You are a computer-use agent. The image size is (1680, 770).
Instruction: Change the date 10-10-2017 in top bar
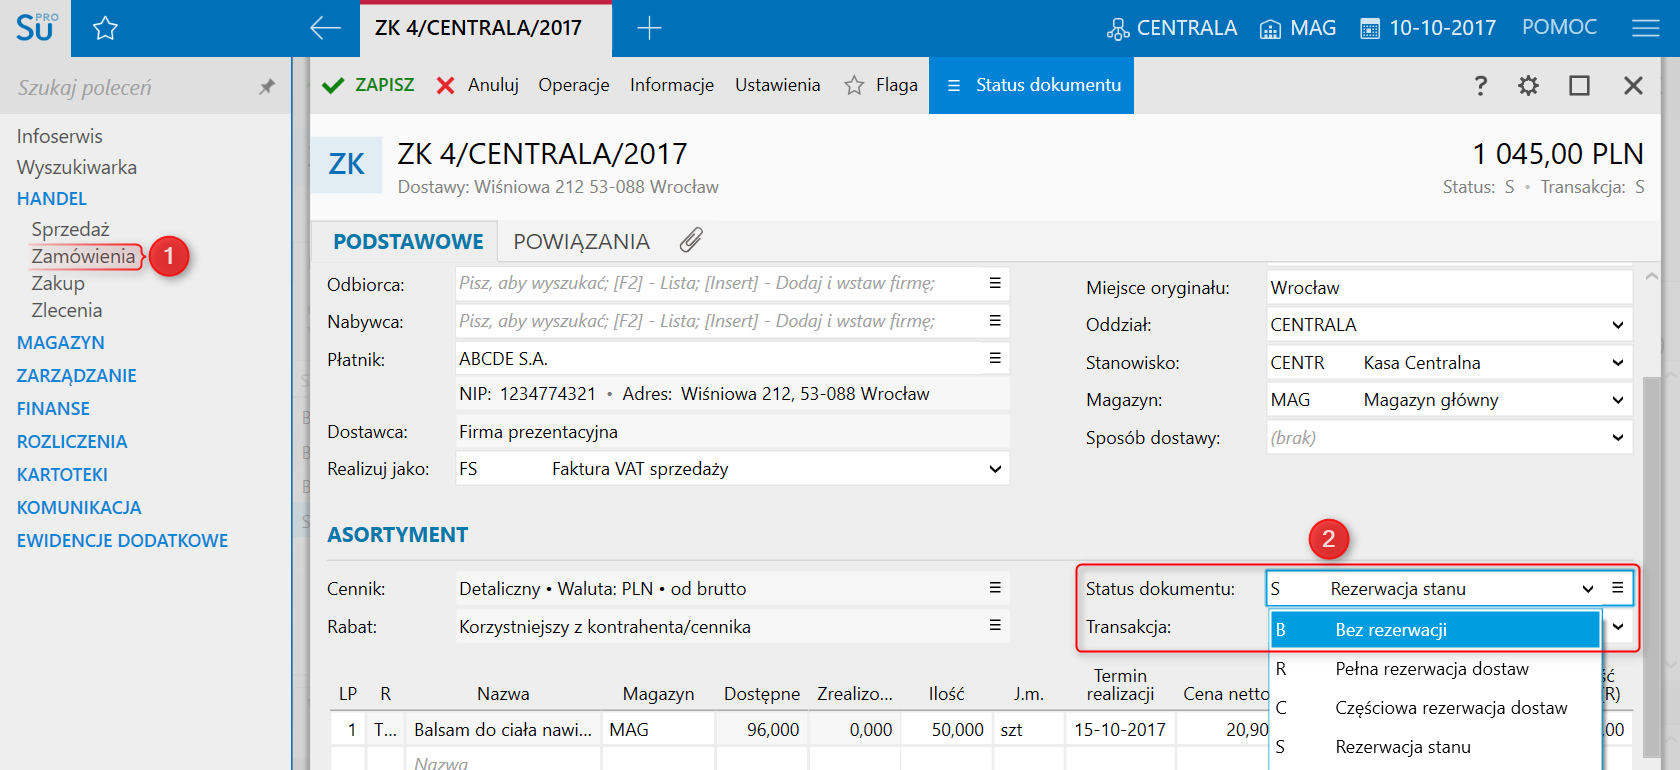click(x=1428, y=28)
